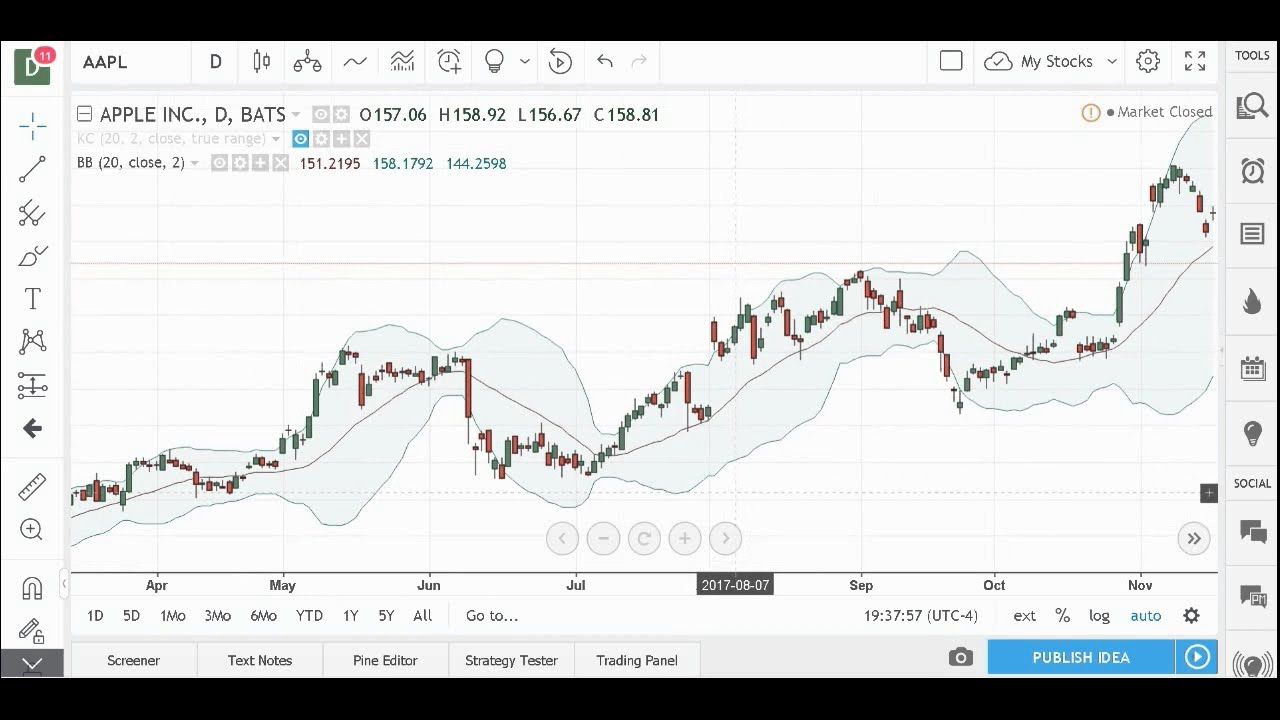Image resolution: width=1280 pixels, height=720 pixels.
Task: Select the zoom in magnifier tool
Action: [32, 530]
